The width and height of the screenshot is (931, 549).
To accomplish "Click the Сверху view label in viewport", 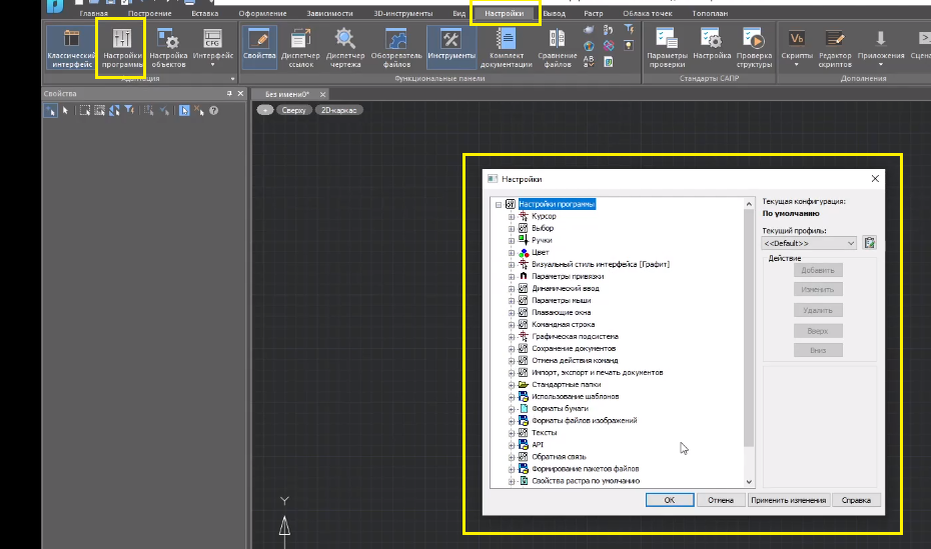I will point(294,110).
